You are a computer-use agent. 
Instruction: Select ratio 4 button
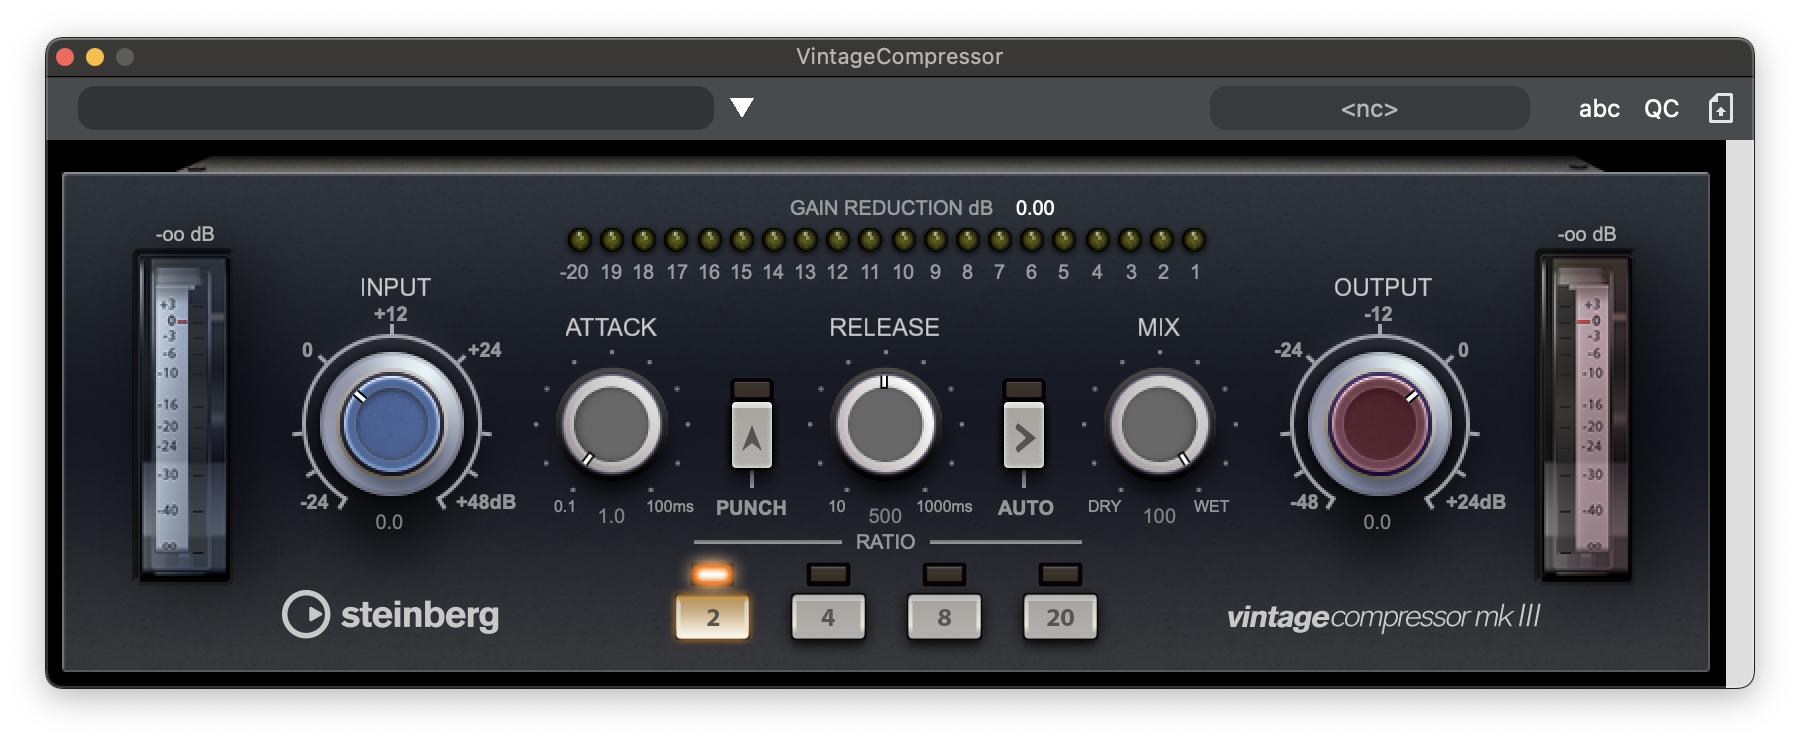pyautogui.click(x=827, y=617)
